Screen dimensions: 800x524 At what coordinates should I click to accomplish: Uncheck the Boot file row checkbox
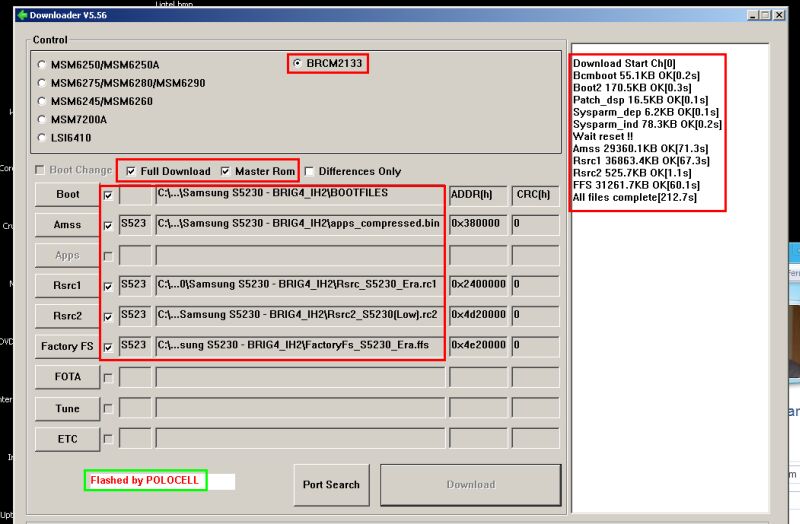pos(108,195)
